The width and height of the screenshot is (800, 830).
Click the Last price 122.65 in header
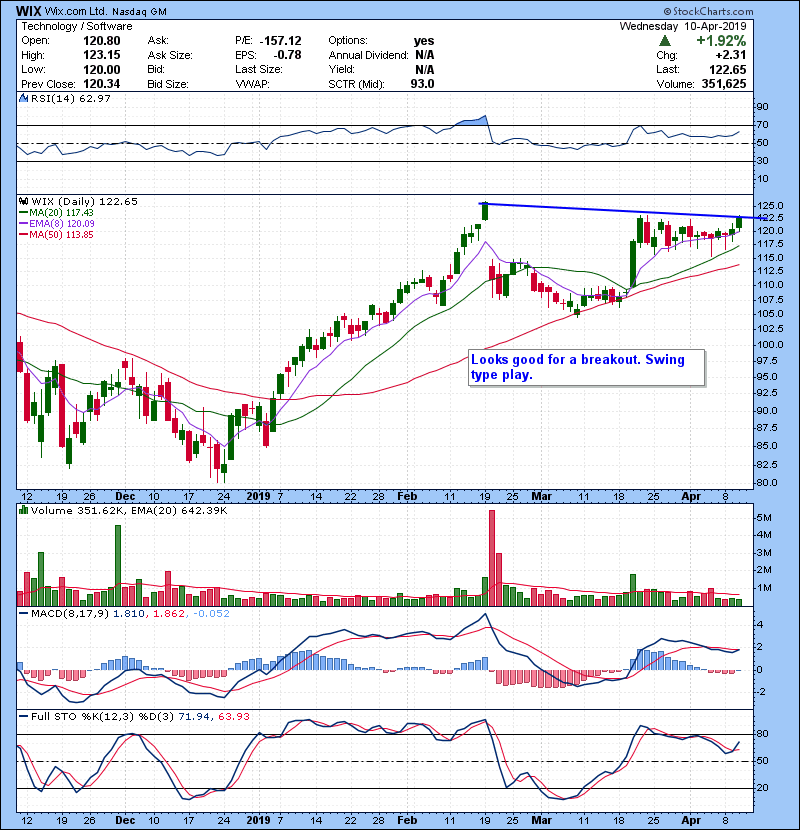click(x=728, y=69)
